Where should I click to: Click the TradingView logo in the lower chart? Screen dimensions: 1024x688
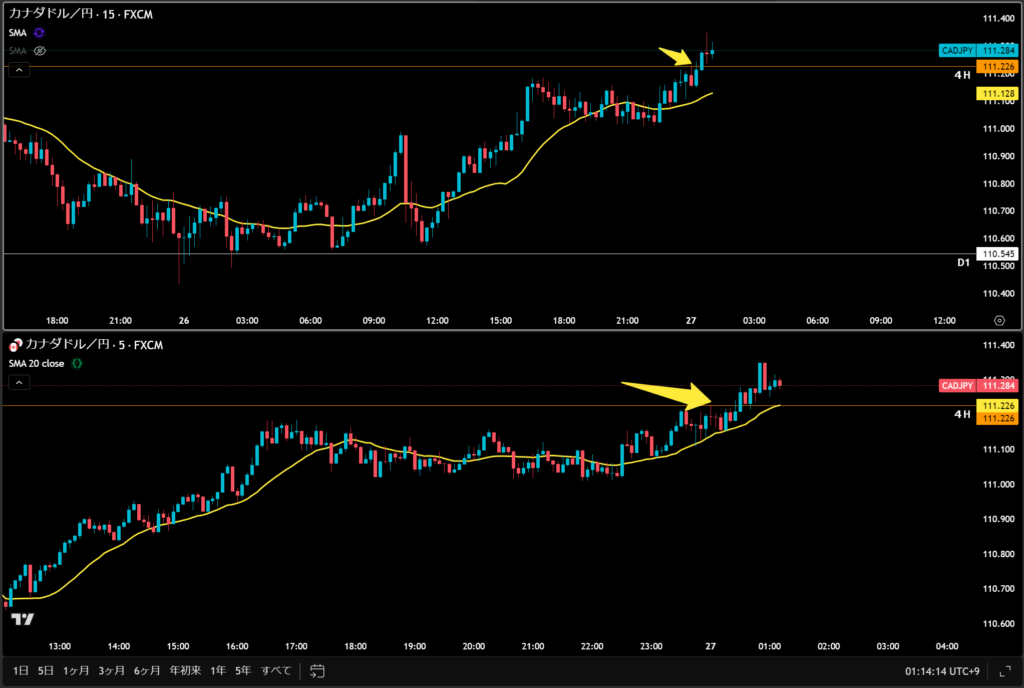point(23,619)
